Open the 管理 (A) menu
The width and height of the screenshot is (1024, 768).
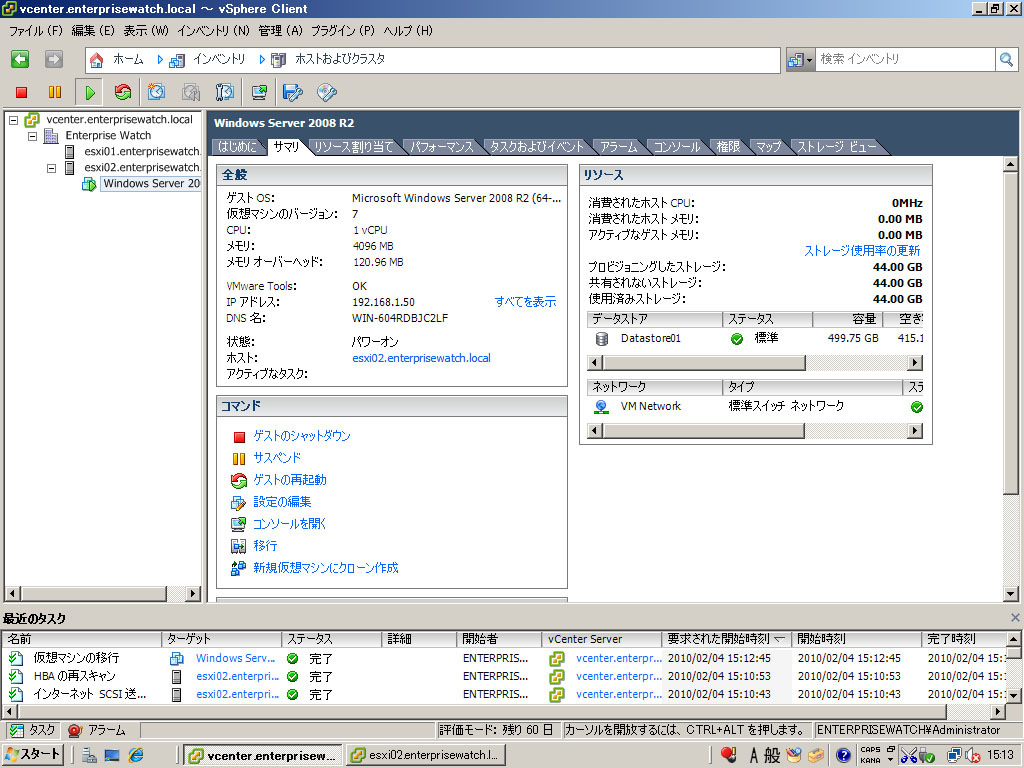(x=280, y=31)
